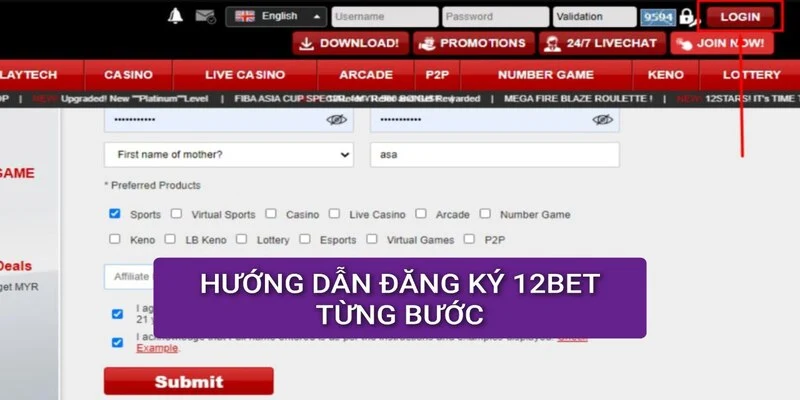Open the PROMOTIONS button
Screen dimensions: 800x400
474,44
